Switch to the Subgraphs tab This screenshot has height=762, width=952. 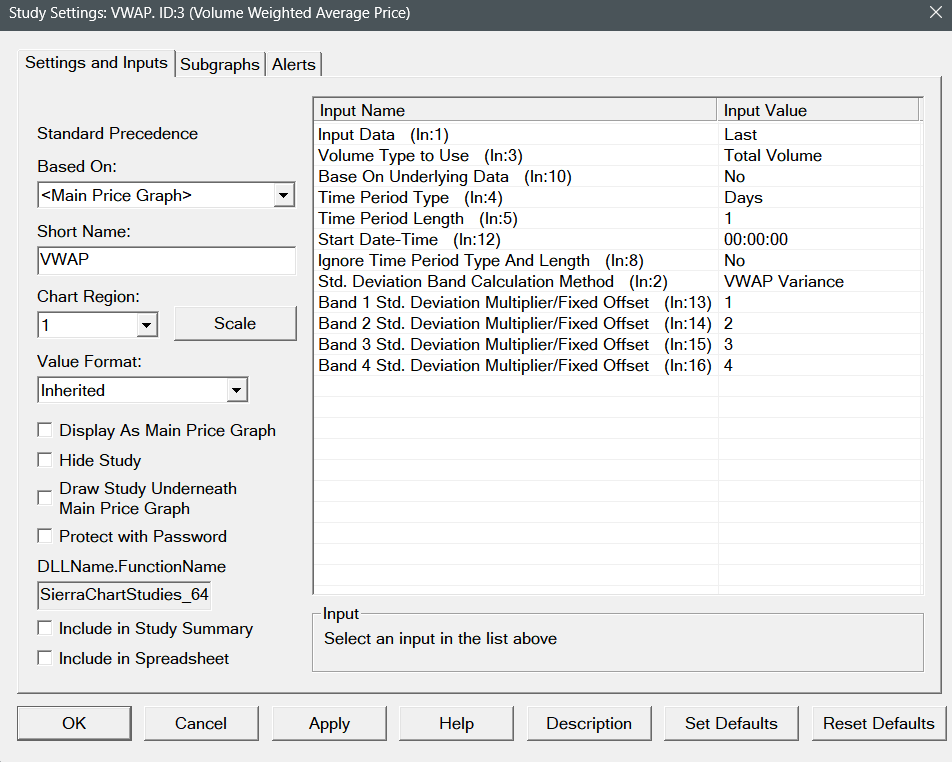220,64
